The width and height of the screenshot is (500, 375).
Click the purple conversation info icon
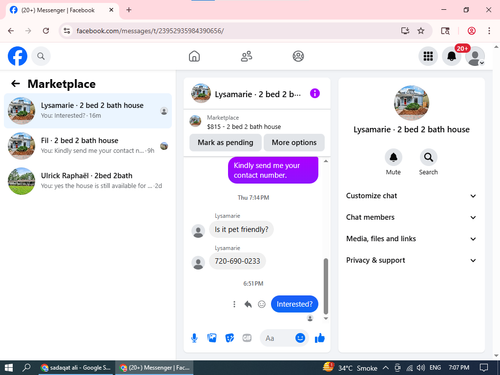(315, 93)
